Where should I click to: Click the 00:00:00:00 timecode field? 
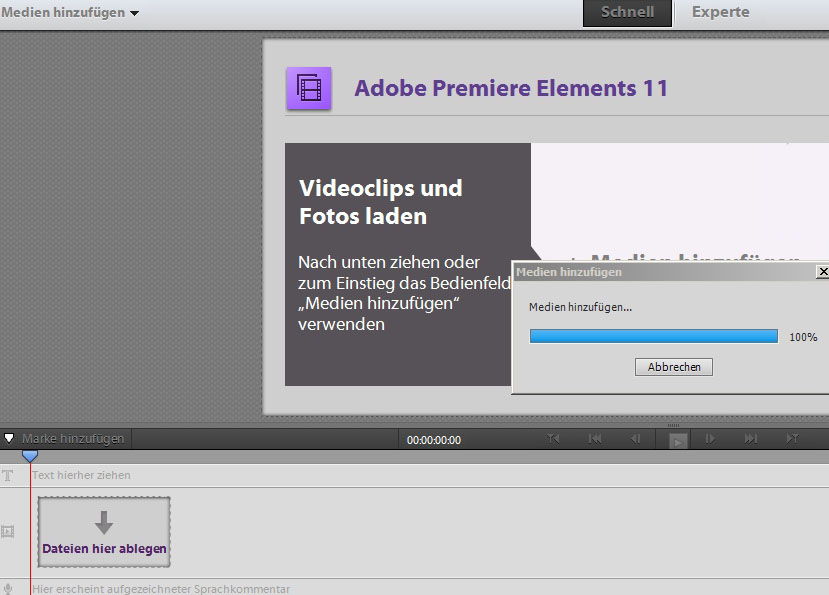click(x=434, y=440)
